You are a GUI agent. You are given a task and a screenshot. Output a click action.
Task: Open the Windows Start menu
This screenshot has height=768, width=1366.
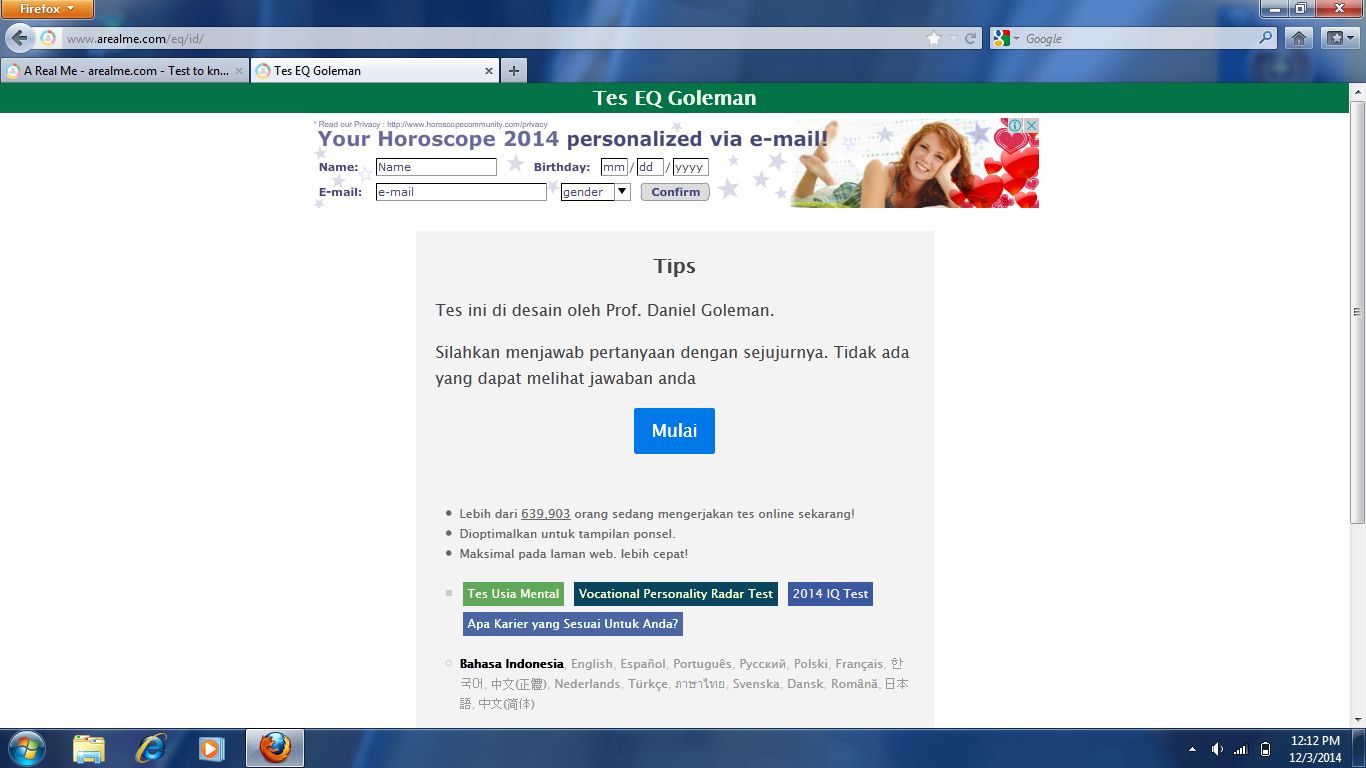click(26, 748)
